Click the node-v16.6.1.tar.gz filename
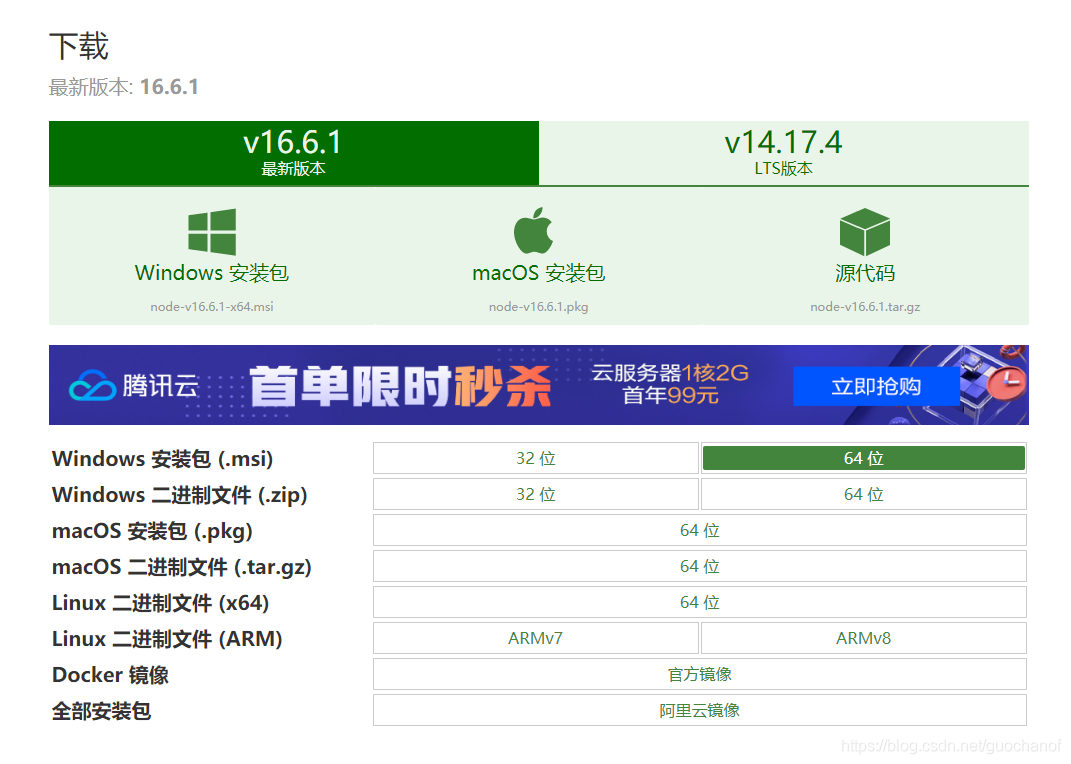The image size is (1071, 764). pos(865,307)
